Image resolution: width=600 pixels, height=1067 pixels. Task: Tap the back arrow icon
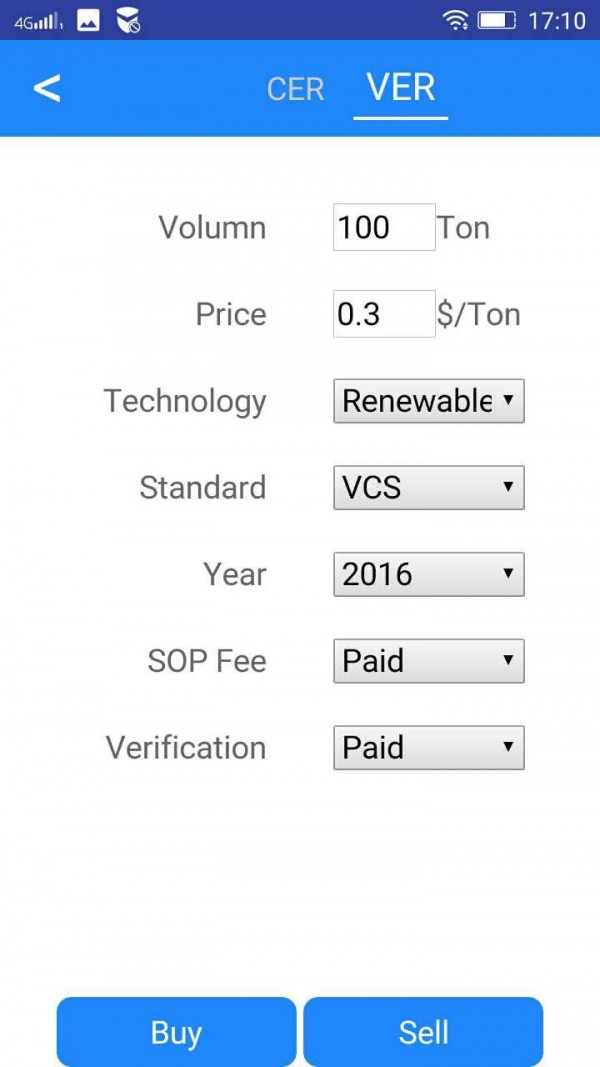(x=47, y=88)
